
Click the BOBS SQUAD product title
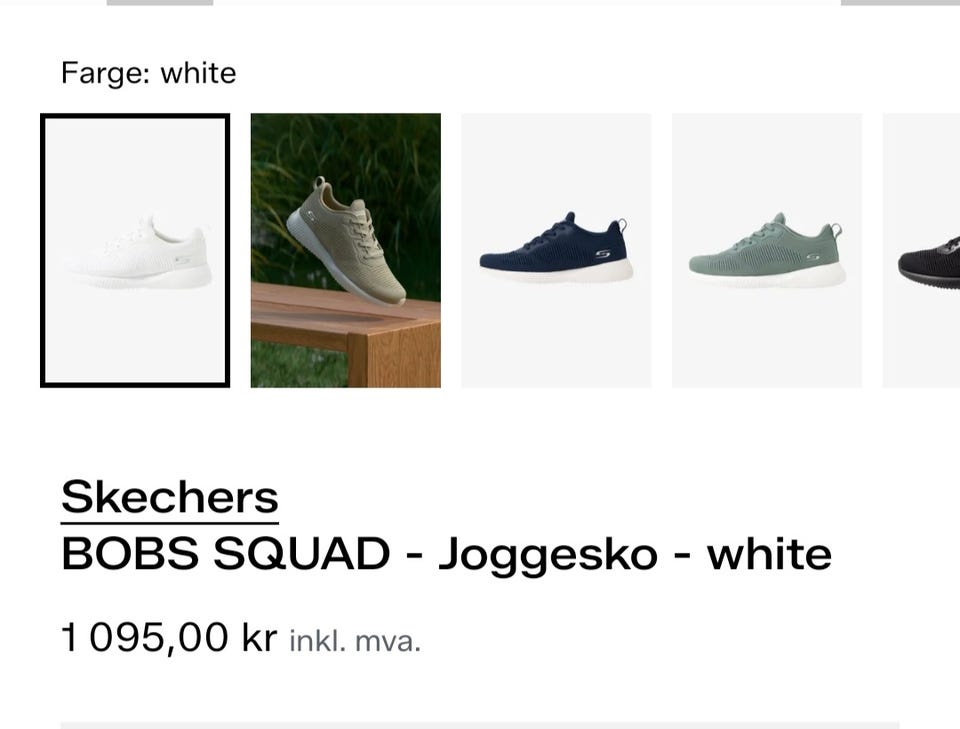(x=446, y=554)
